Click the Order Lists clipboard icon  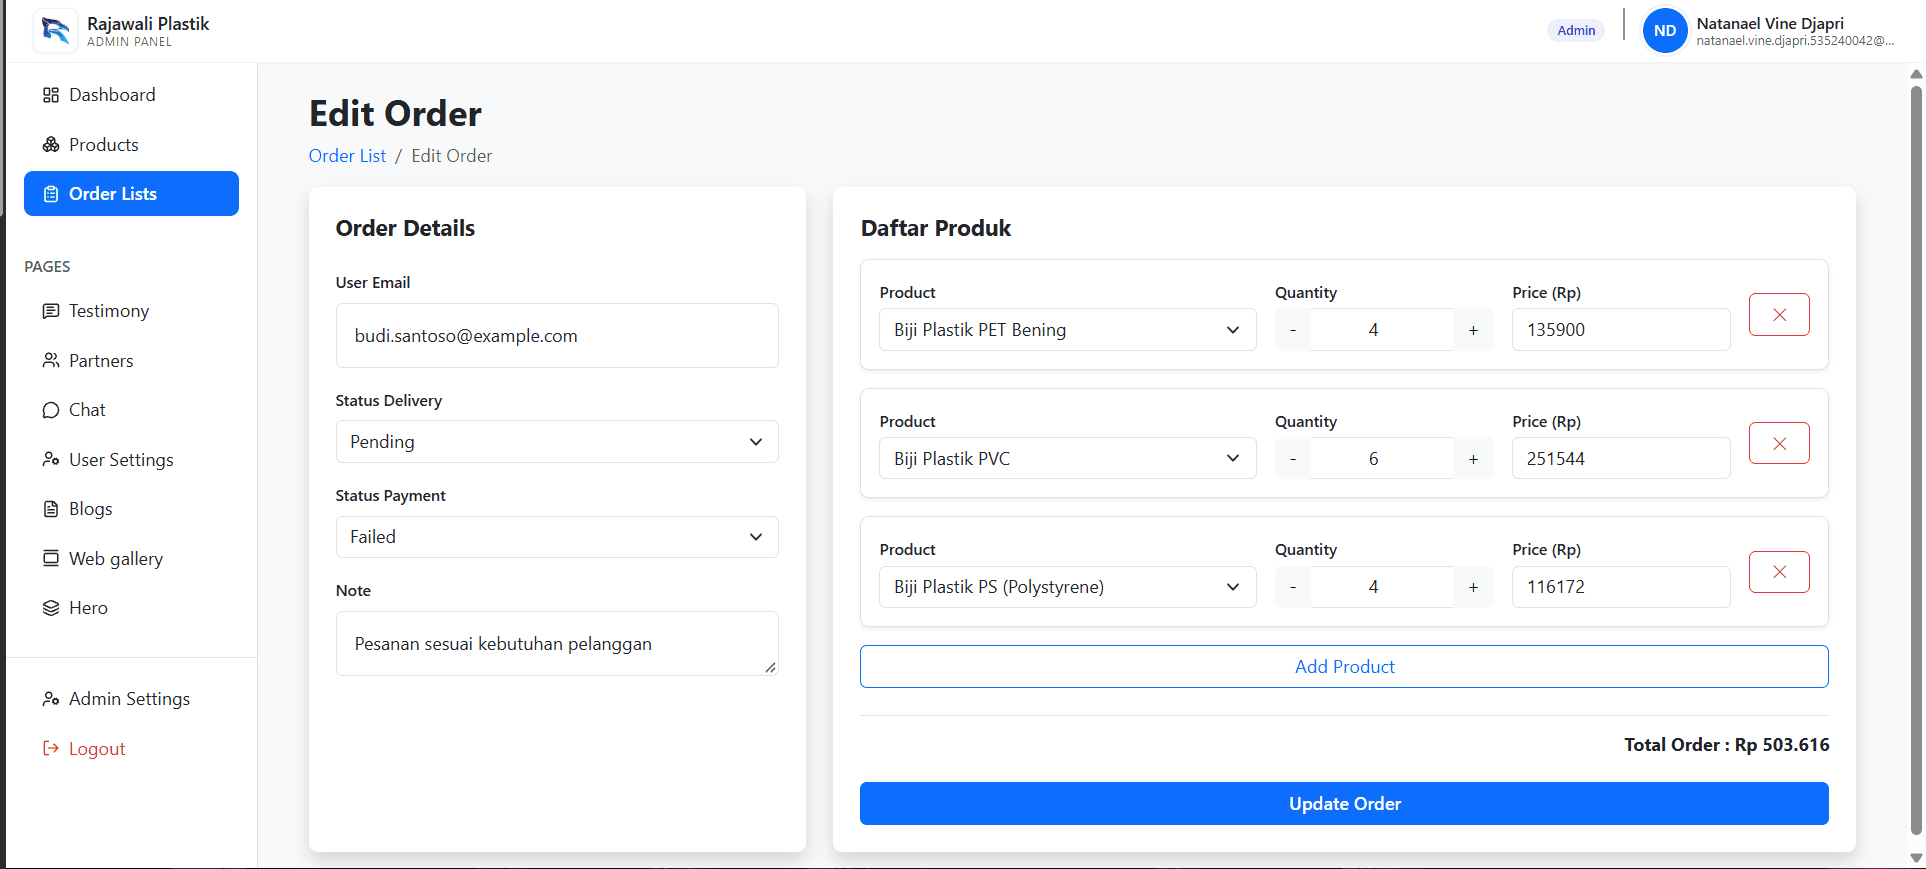tap(51, 194)
